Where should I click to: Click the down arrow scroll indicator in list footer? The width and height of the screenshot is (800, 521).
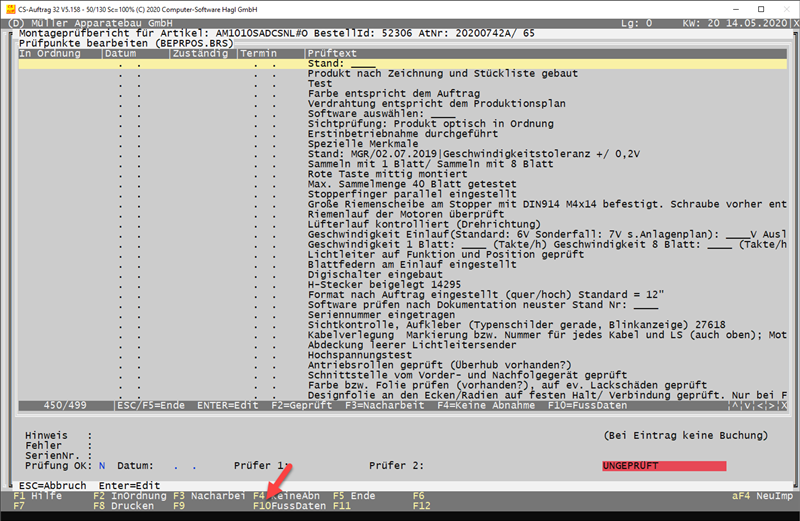(x=748, y=406)
